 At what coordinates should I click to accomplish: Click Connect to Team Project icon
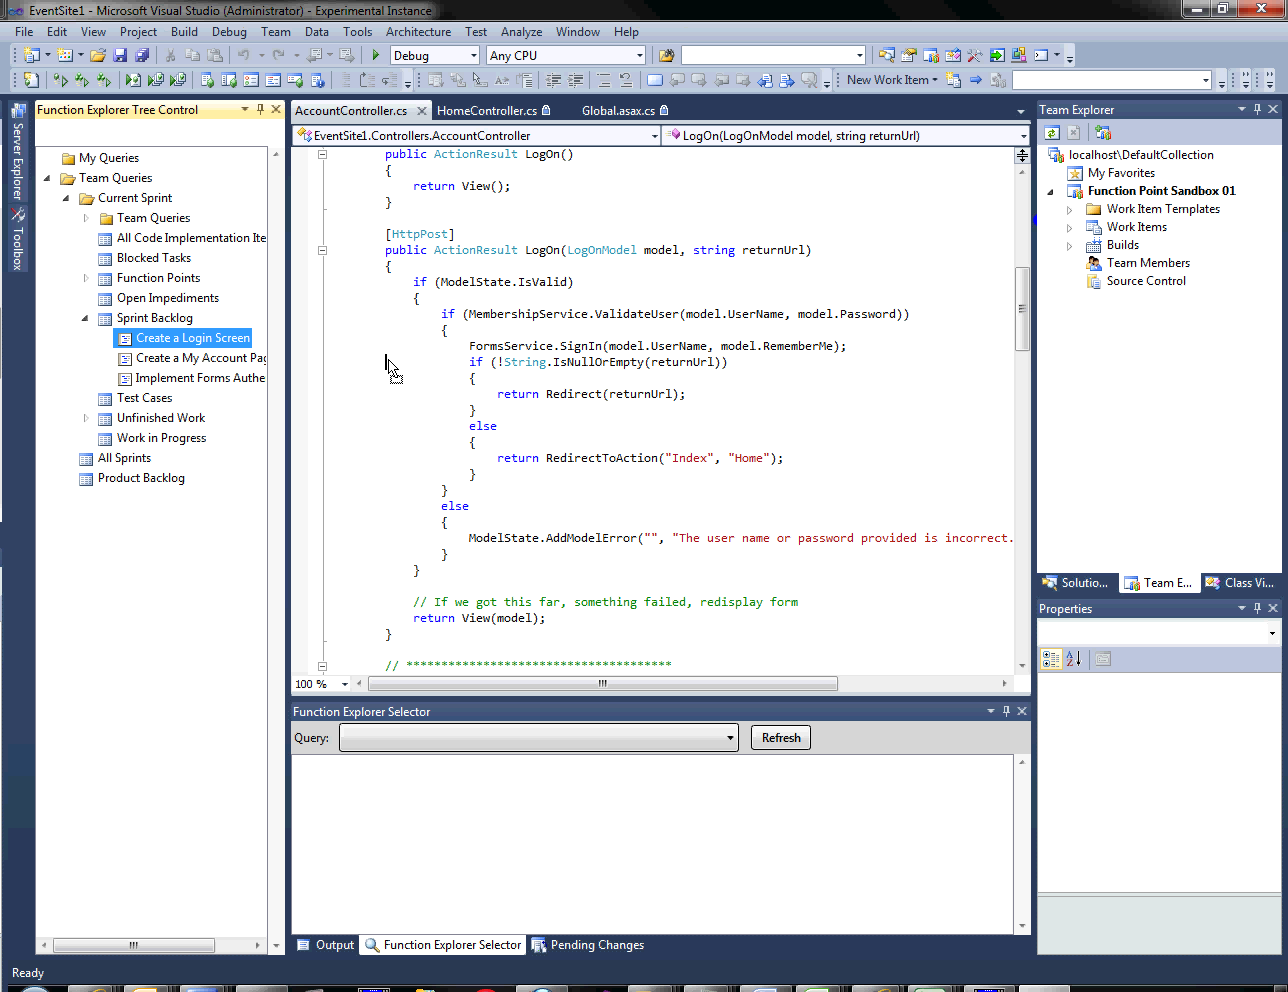point(1103,132)
